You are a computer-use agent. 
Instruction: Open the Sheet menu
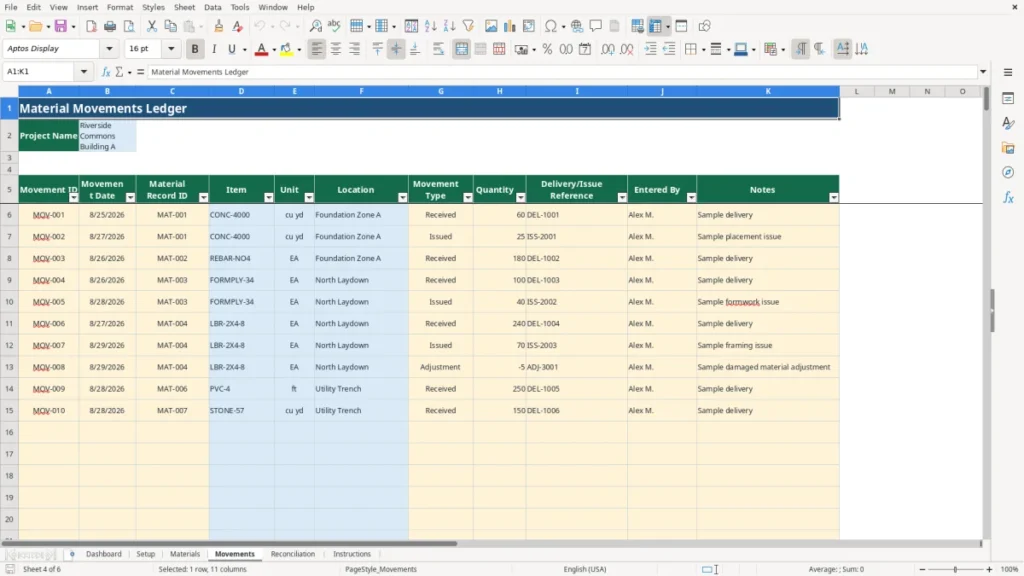184,7
